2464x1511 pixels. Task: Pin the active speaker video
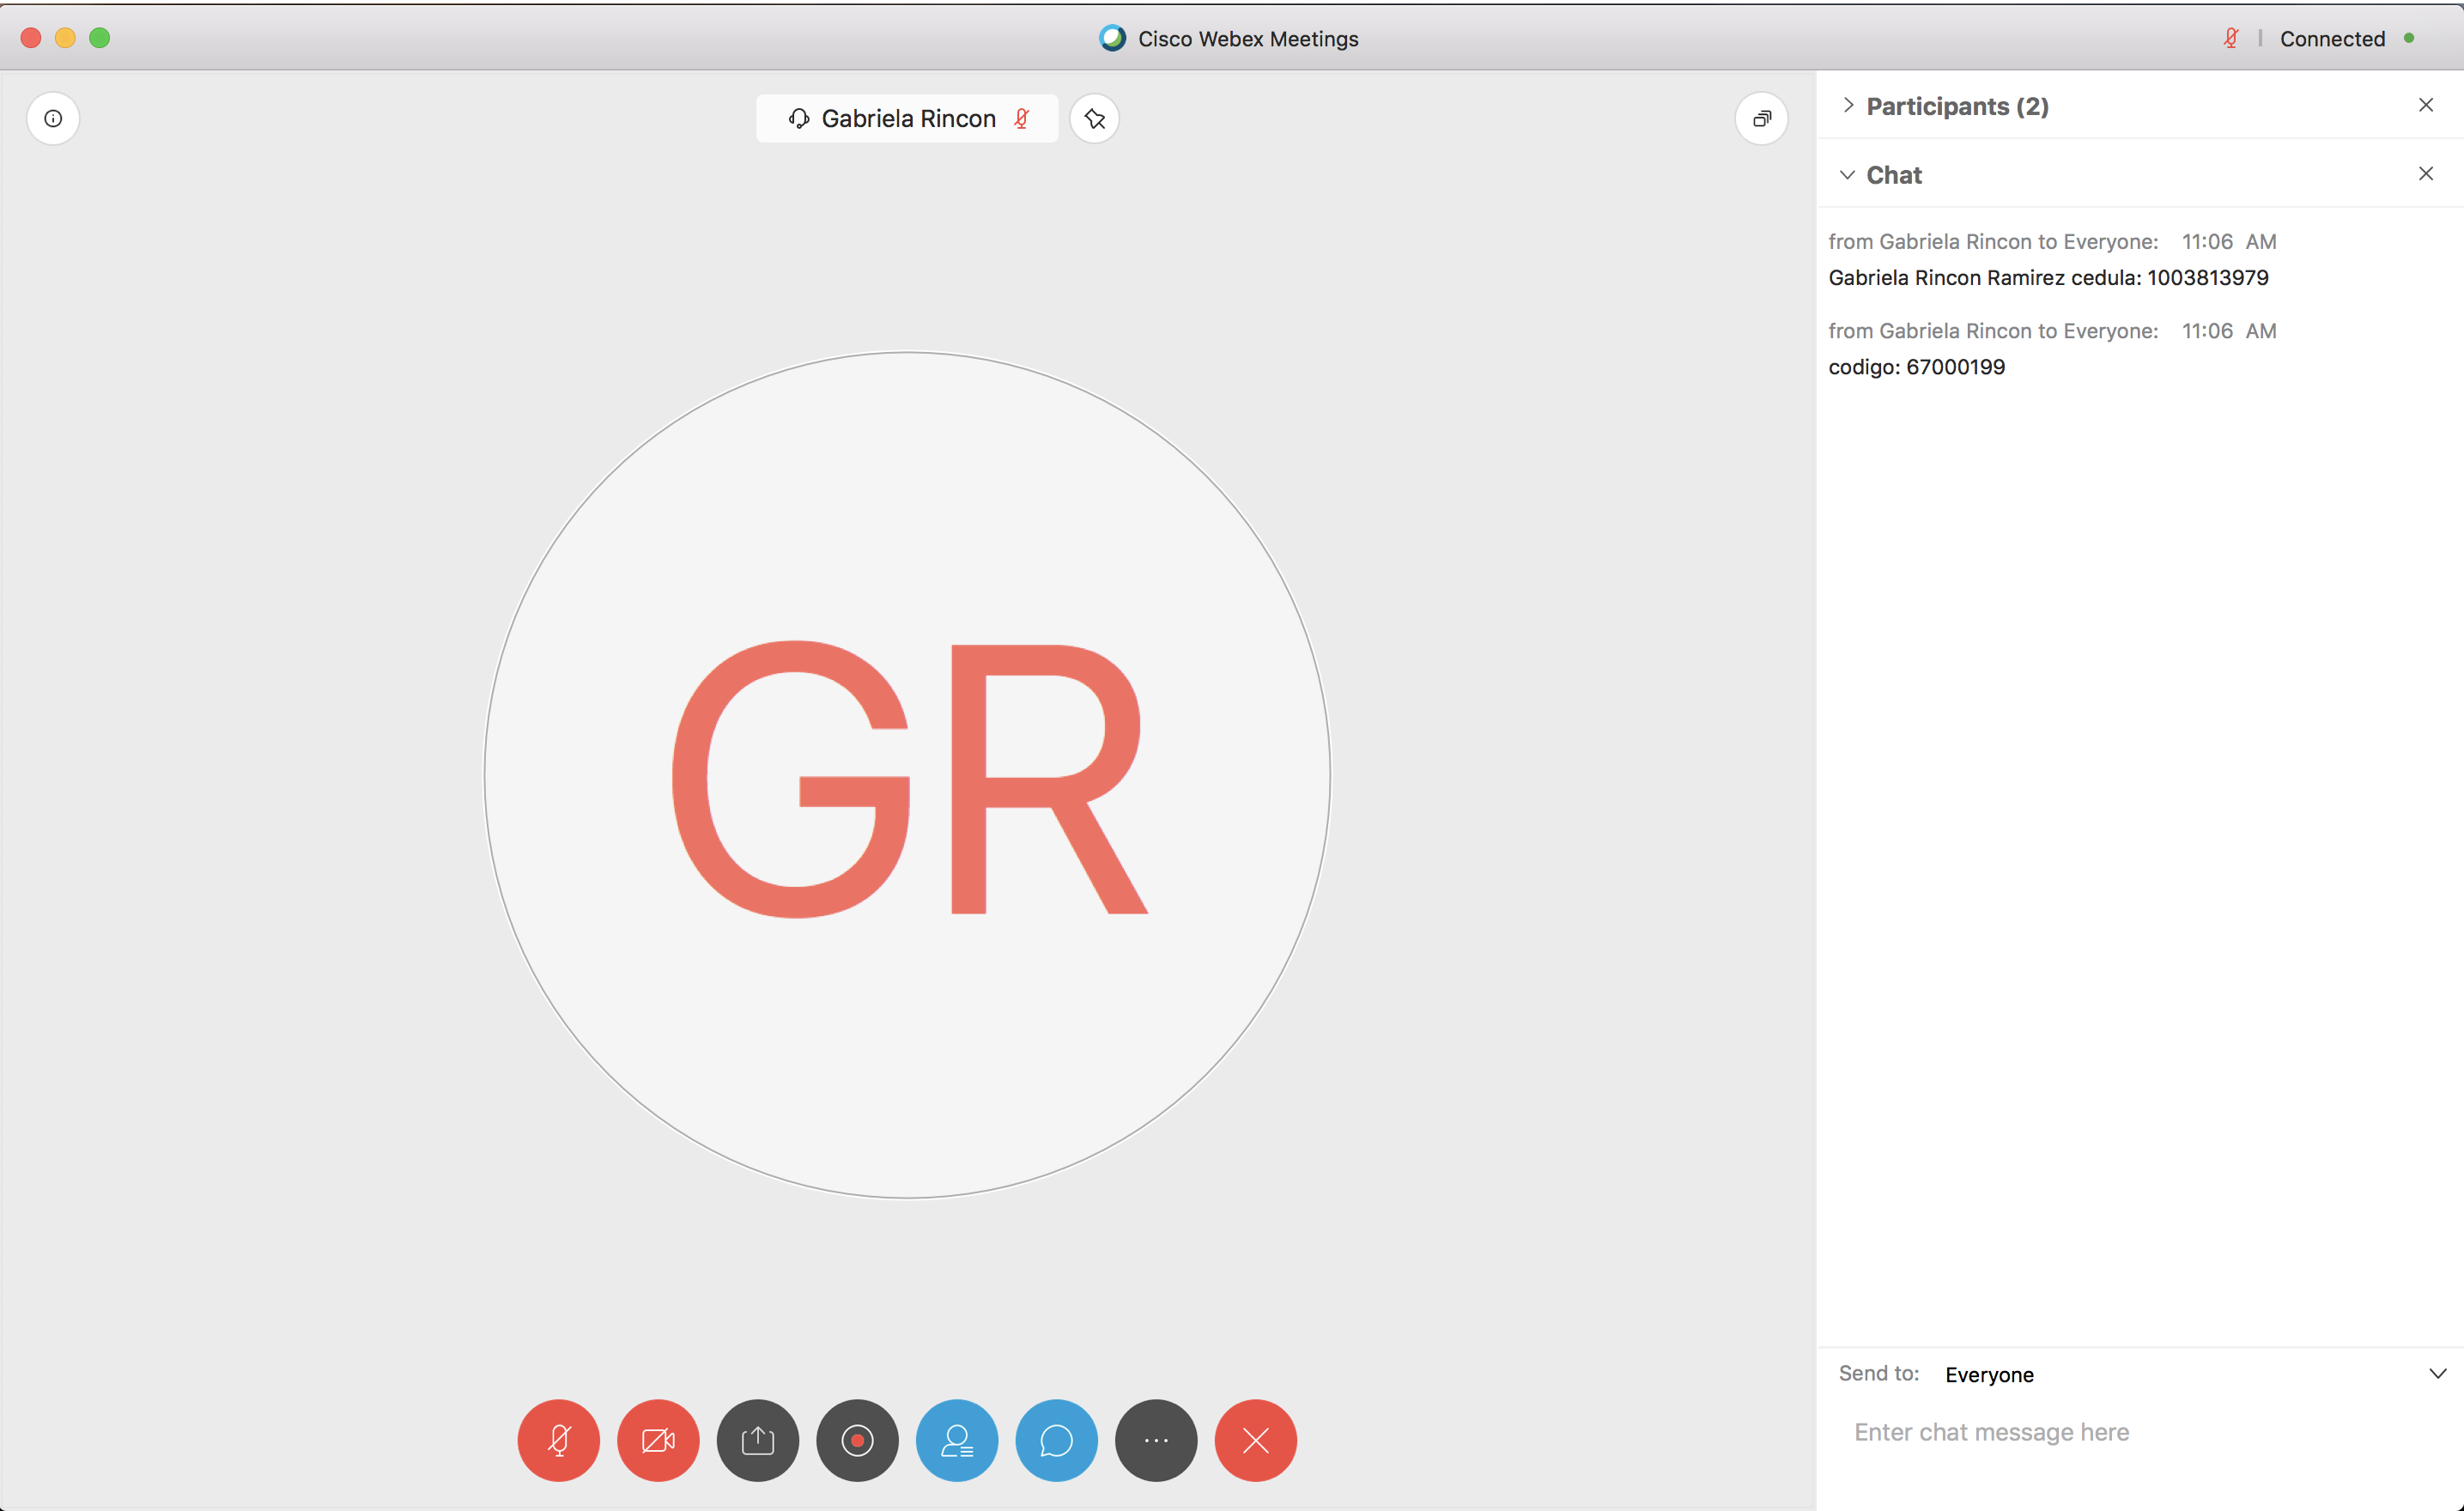pyautogui.click(x=1095, y=119)
